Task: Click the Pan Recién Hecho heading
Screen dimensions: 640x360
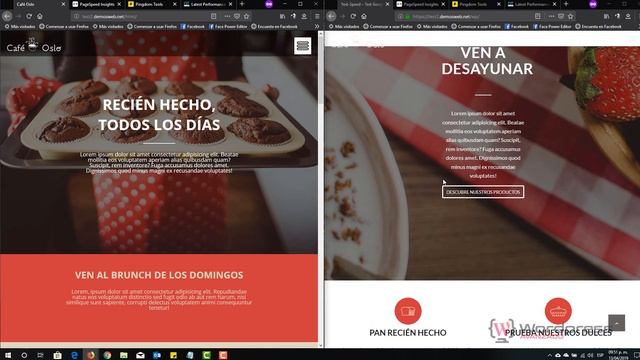Action: click(408, 333)
